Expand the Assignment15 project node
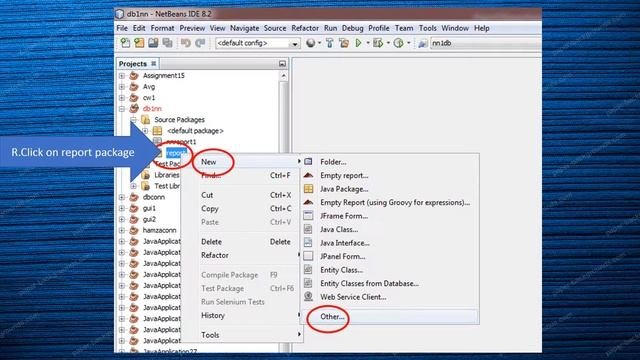Screen dimensions: 640x360 pyautogui.click(x=122, y=76)
